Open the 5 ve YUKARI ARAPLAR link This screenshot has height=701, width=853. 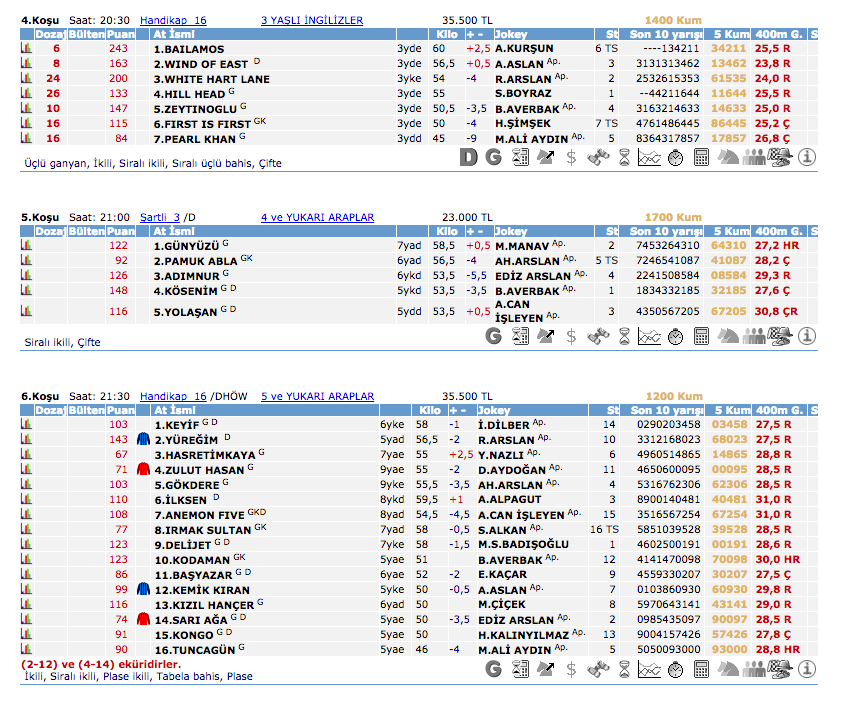318,397
